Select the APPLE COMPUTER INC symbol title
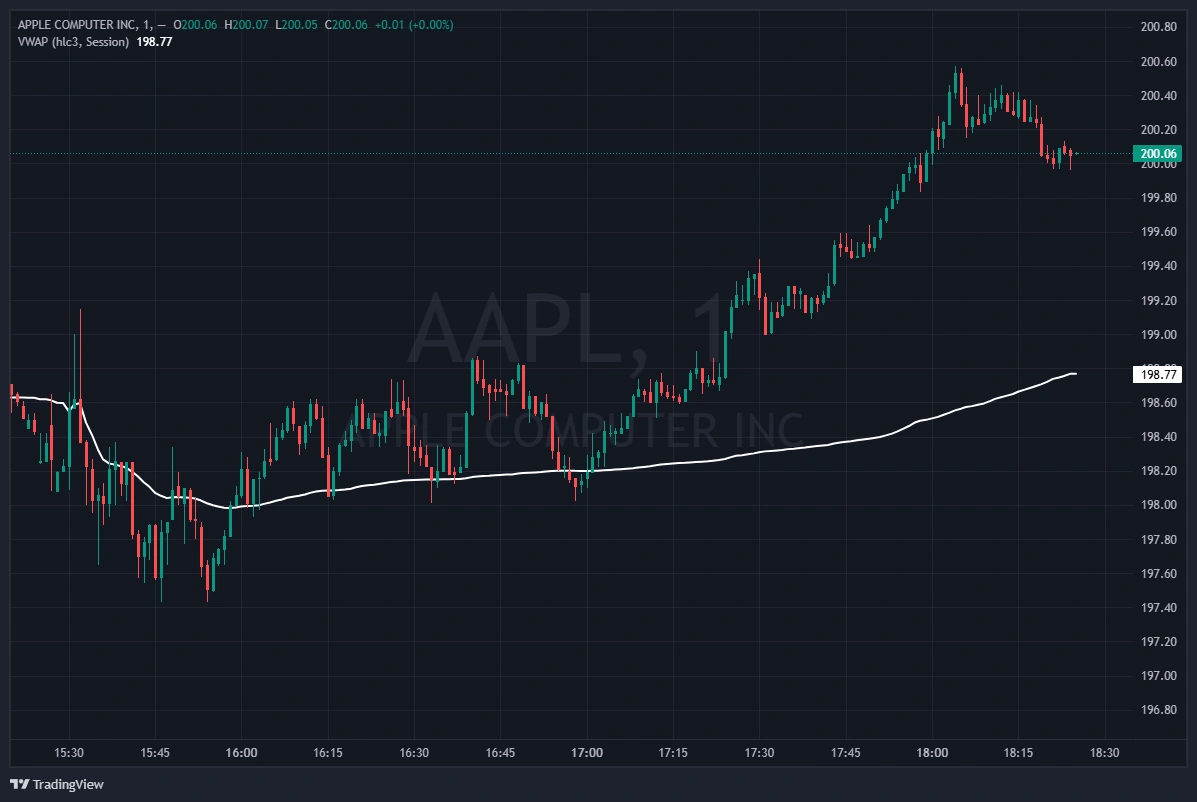Image resolution: width=1197 pixels, height=802 pixels. point(78,25)
